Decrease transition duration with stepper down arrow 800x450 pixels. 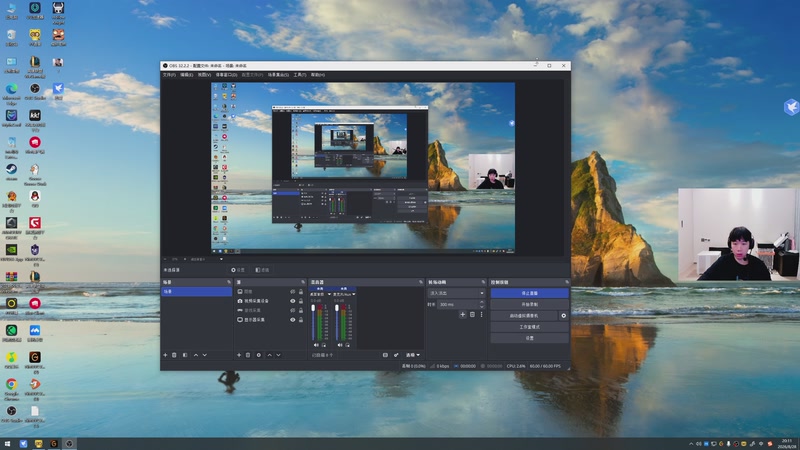(482, 306)
